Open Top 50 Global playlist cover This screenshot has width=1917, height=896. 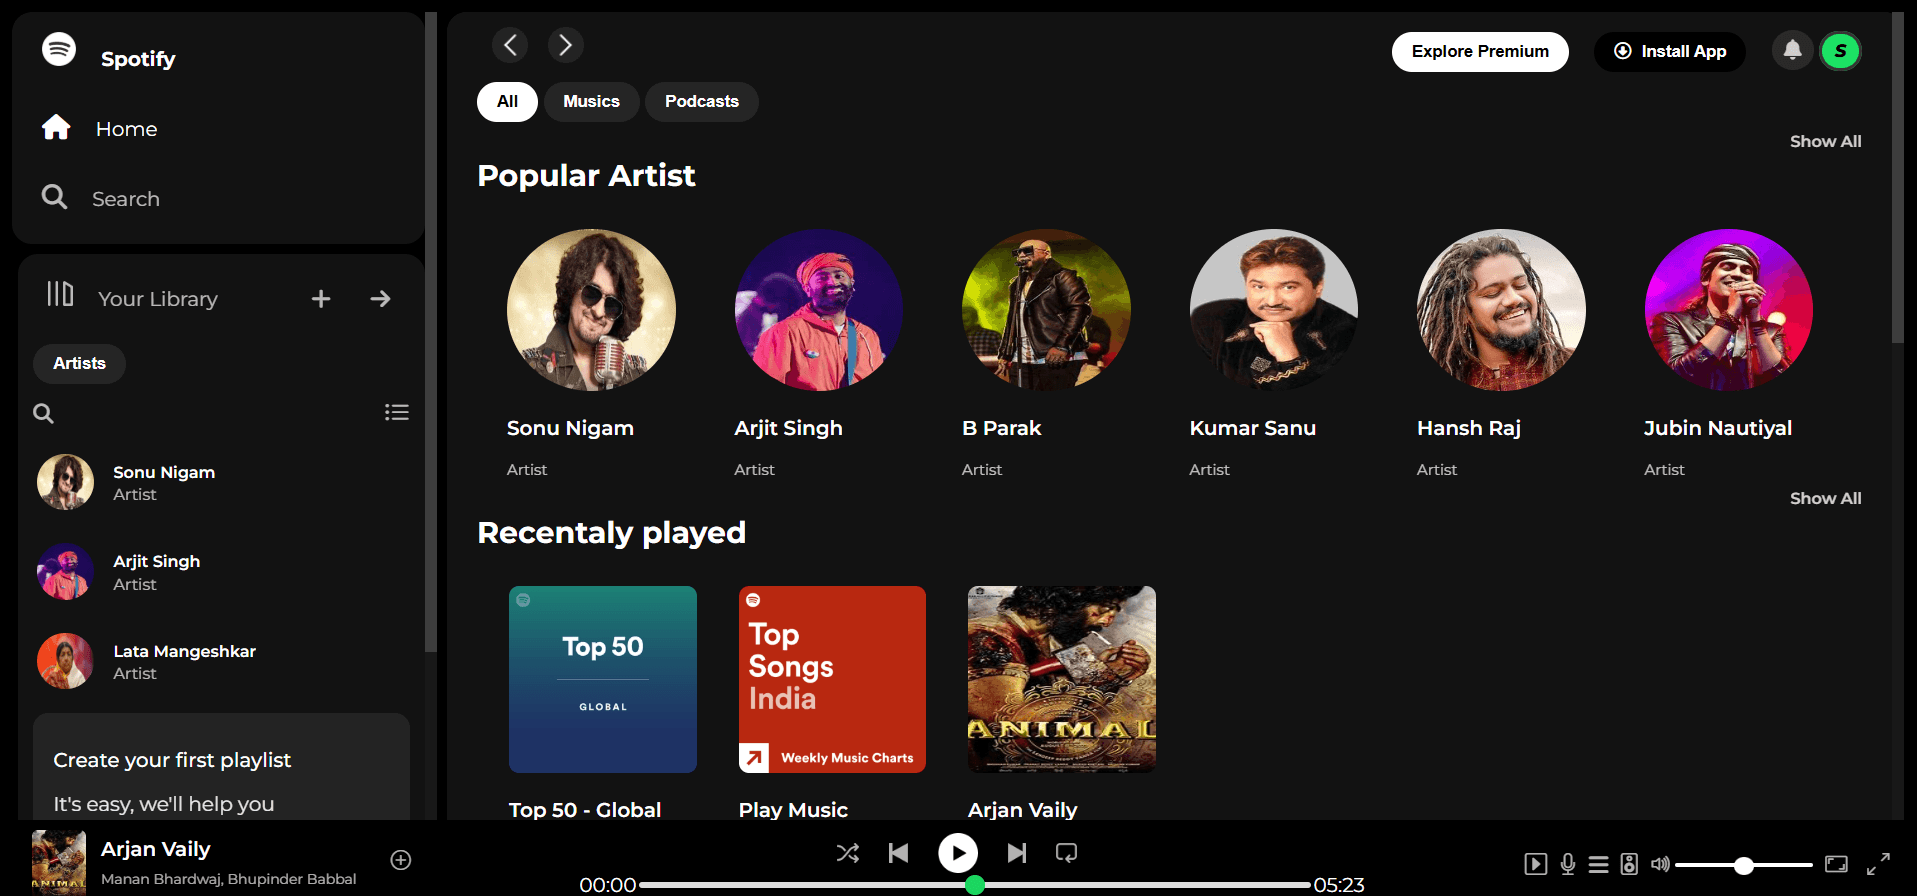(x=603, y=680)
